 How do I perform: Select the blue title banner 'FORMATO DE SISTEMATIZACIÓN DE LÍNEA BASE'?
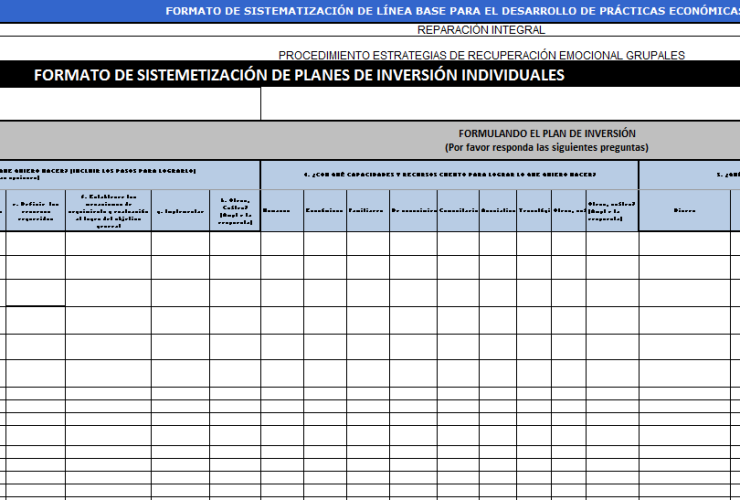(x=370, y=11)
